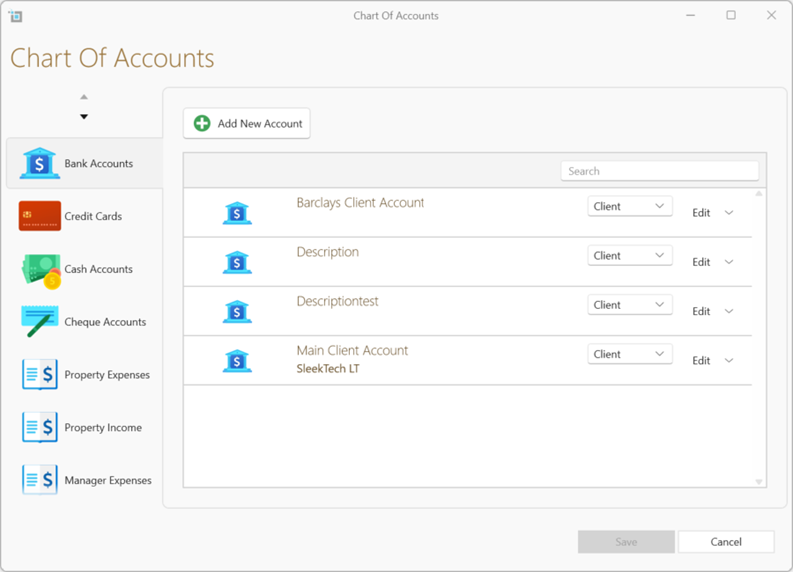Click the bank icon beside Barclays Client Account

point(237,213)
